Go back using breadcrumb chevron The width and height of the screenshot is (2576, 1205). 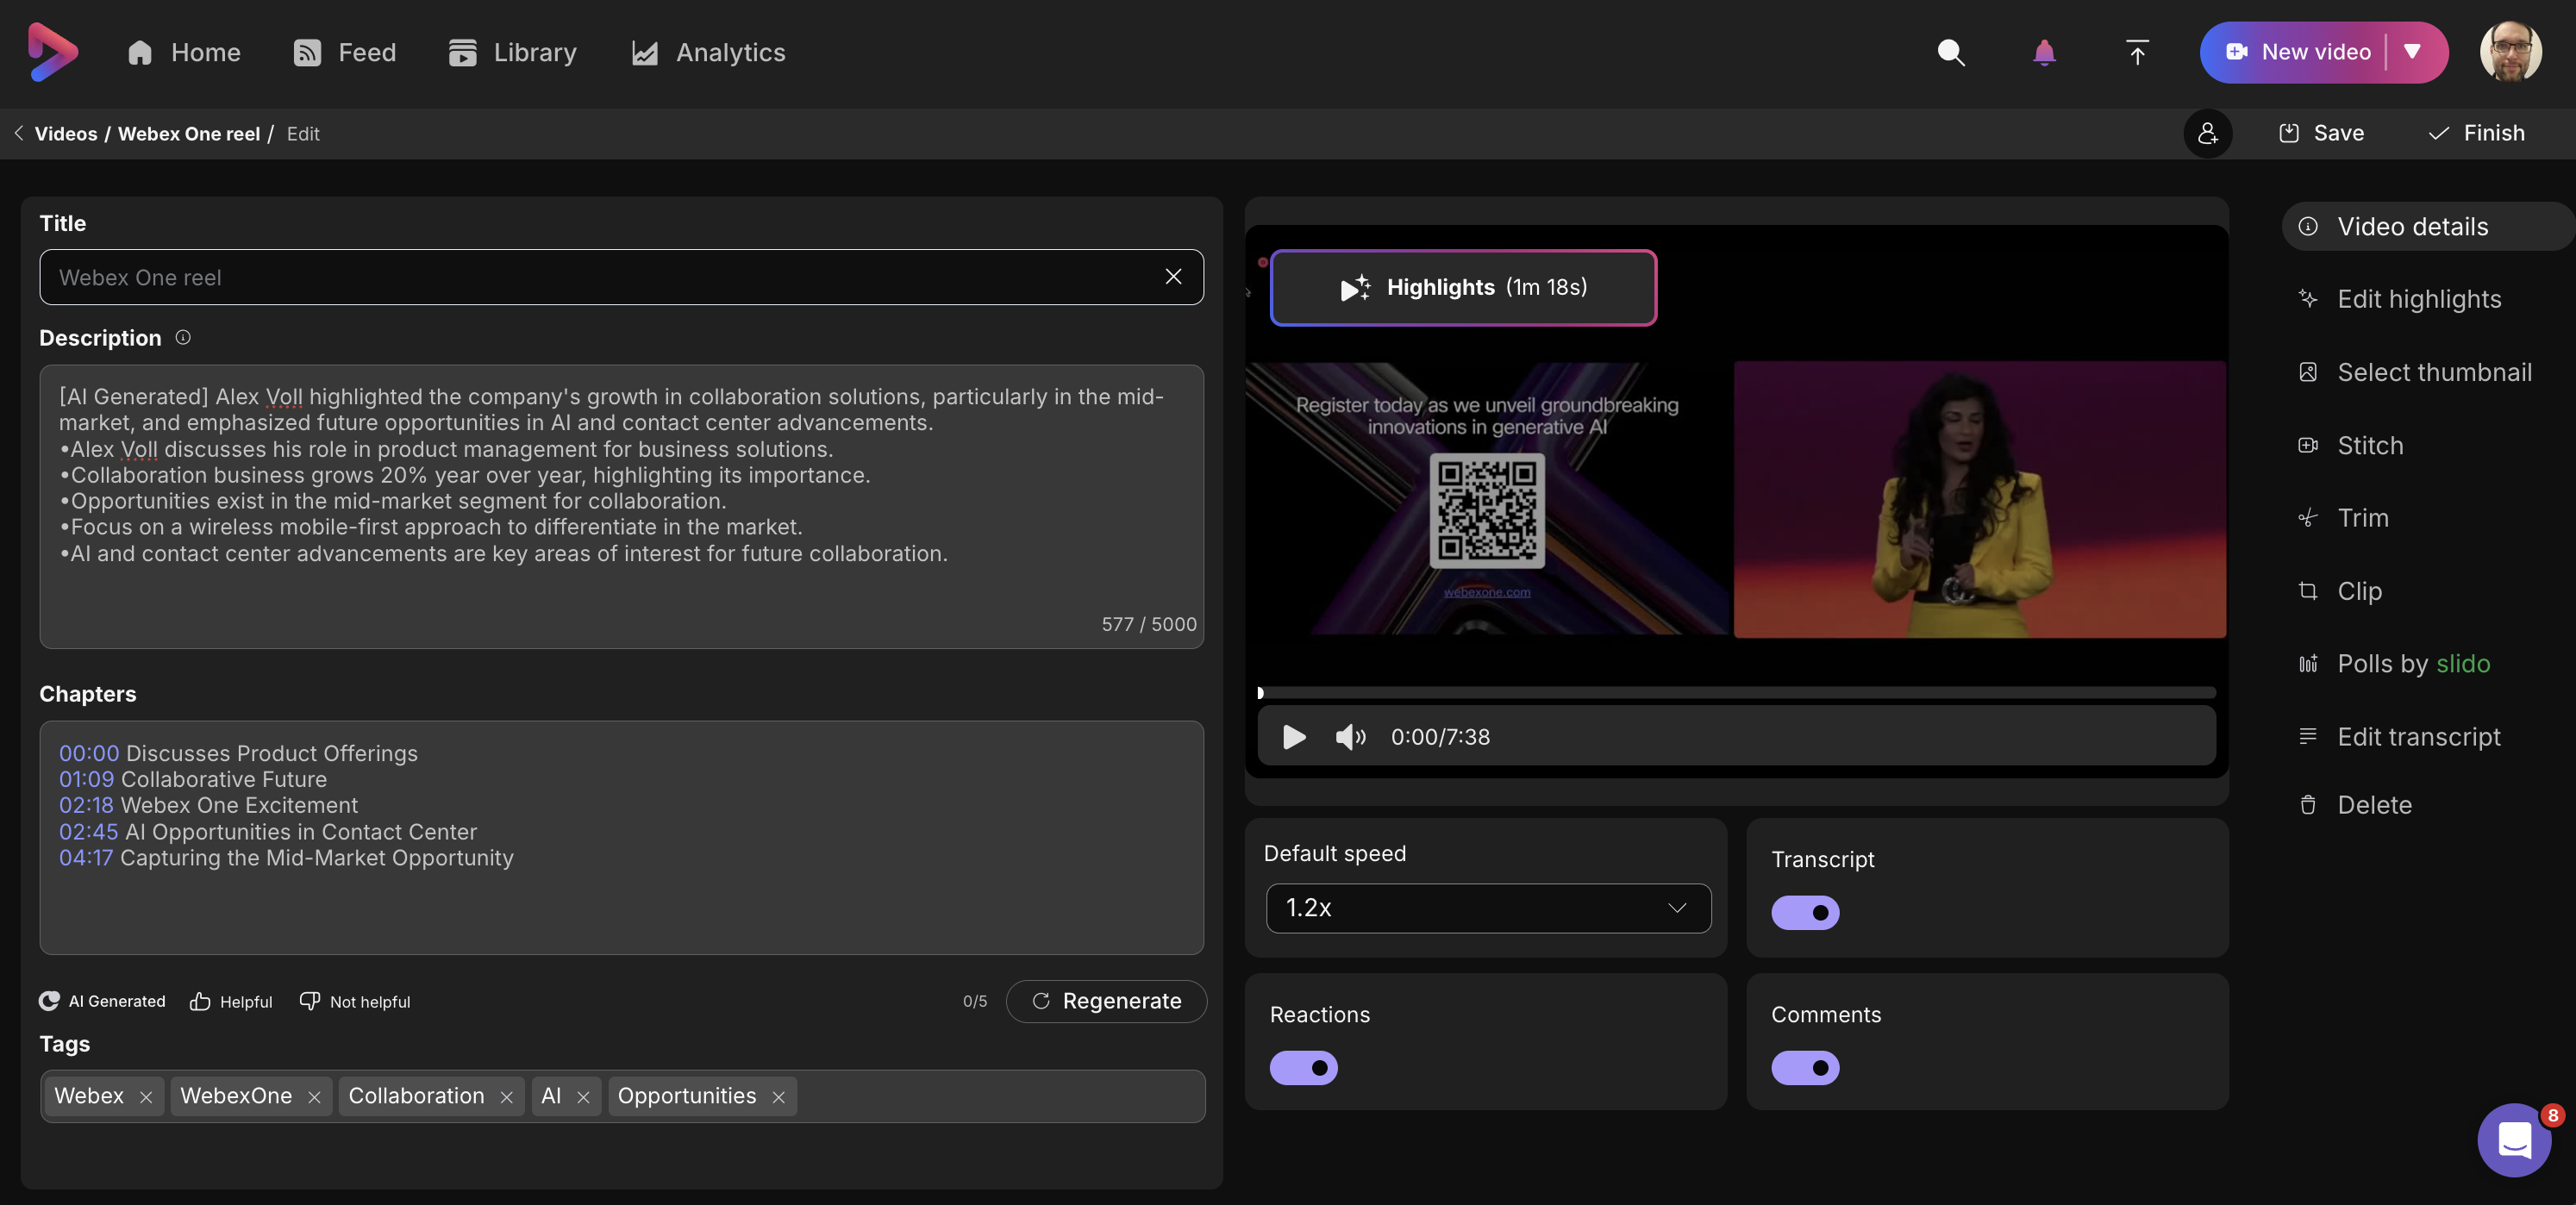click(18, 133)
